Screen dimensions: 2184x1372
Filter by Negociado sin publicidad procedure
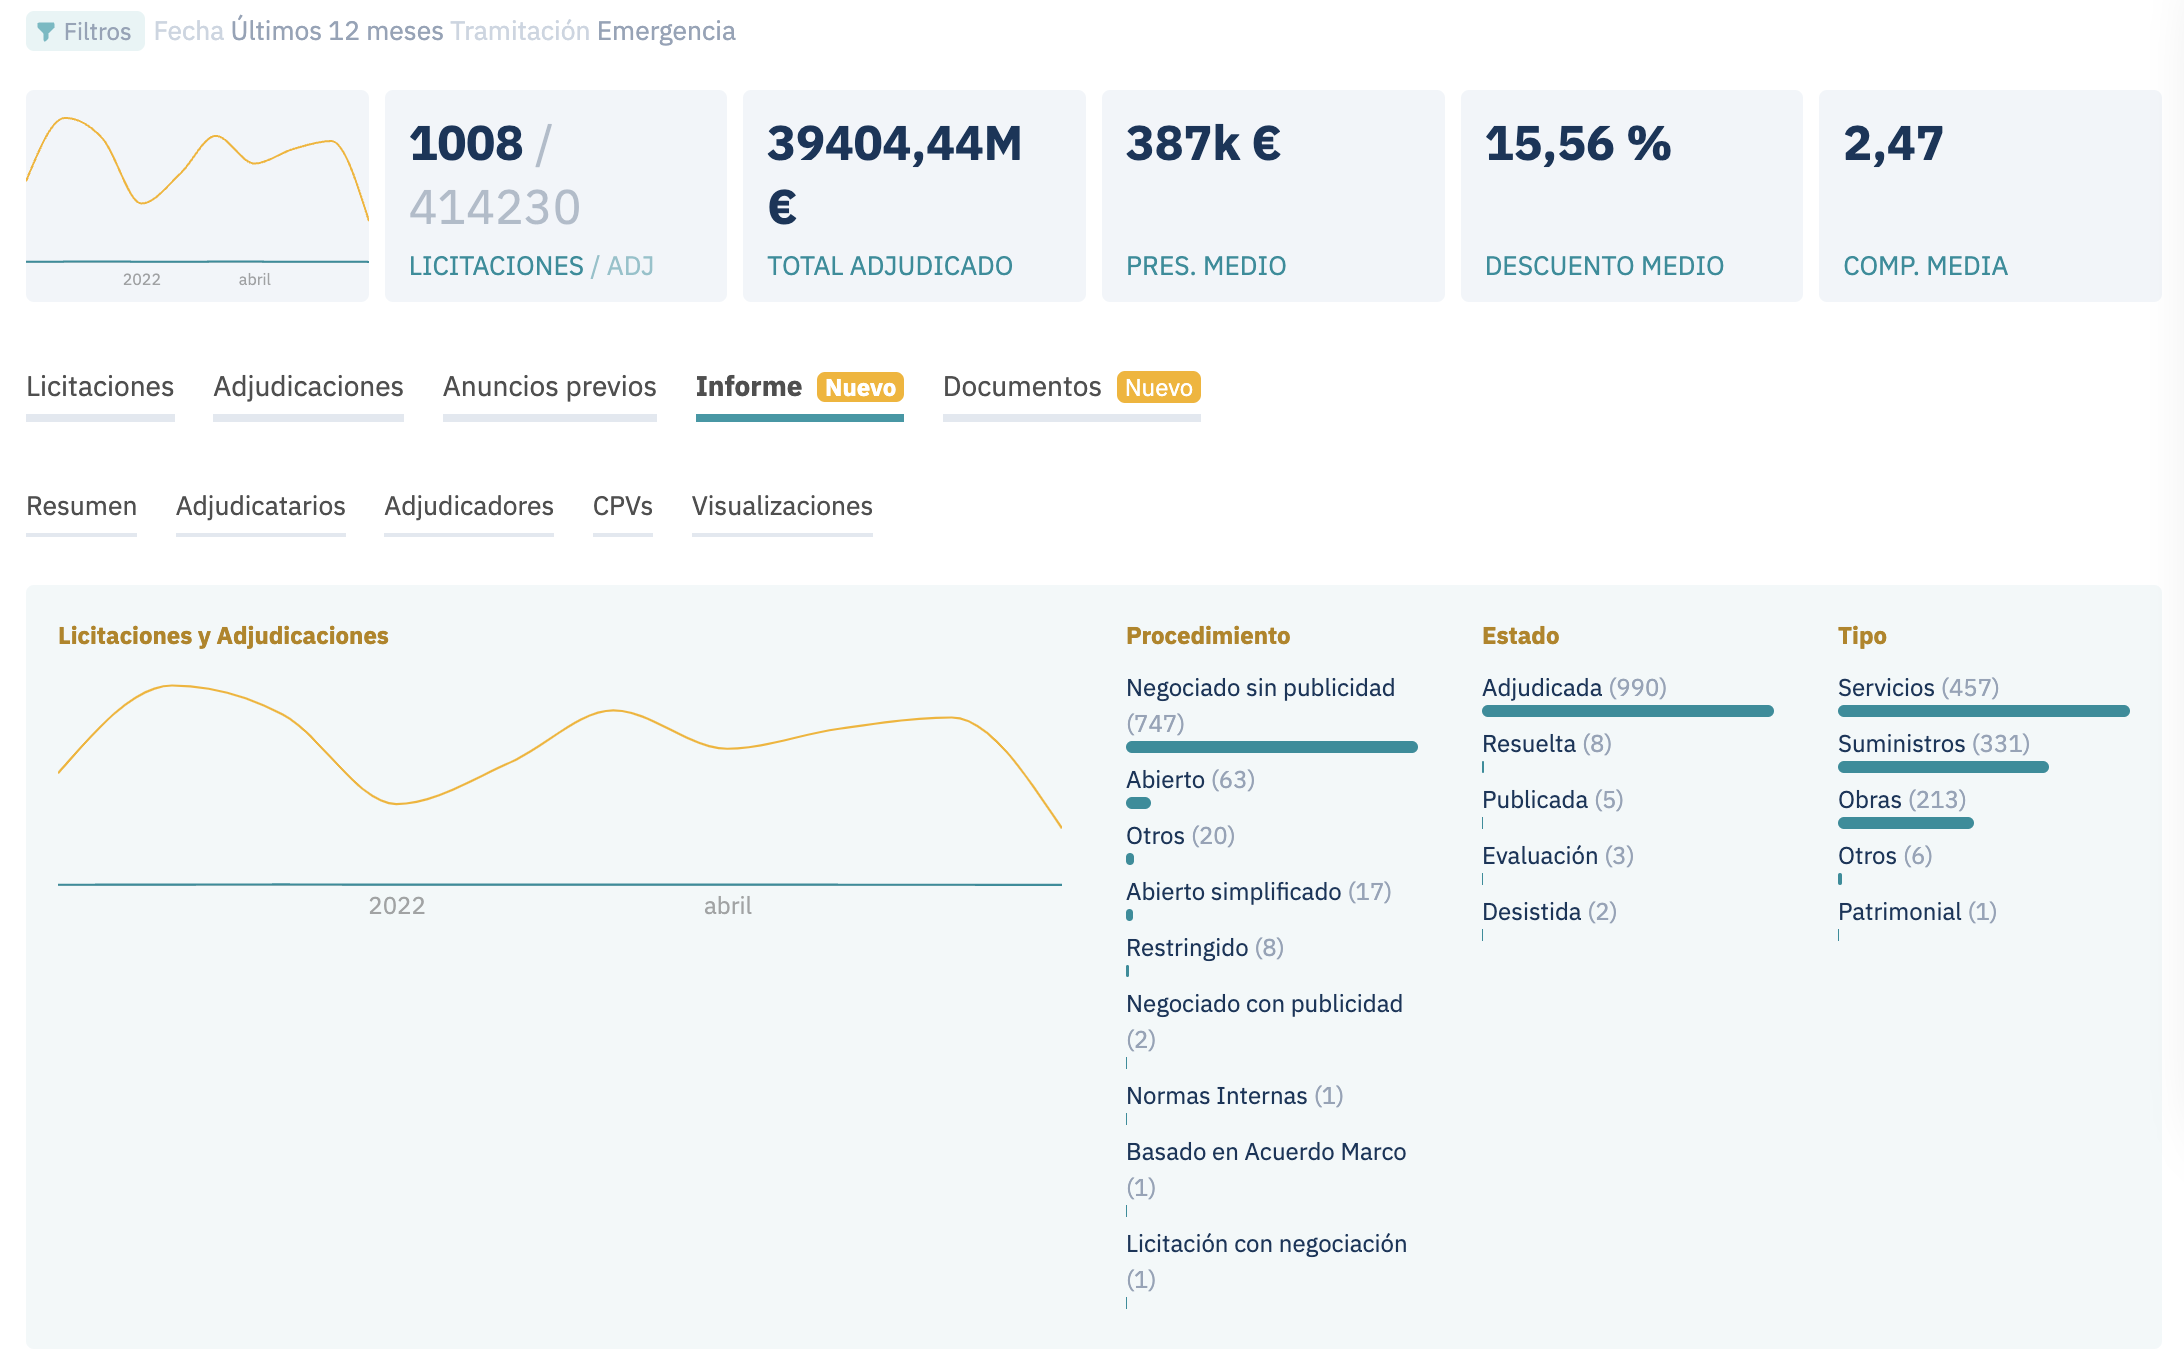(x=1260, y=689)
